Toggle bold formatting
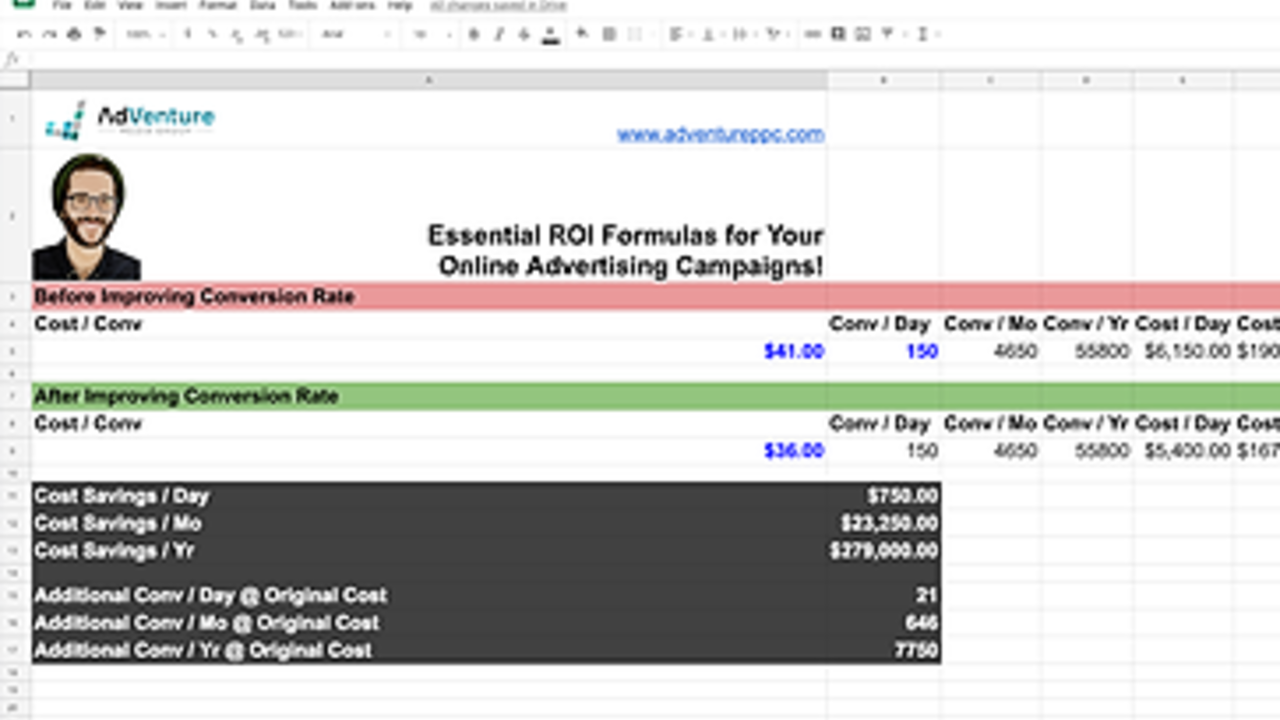The image size is (1280, 720). [474, 34]
